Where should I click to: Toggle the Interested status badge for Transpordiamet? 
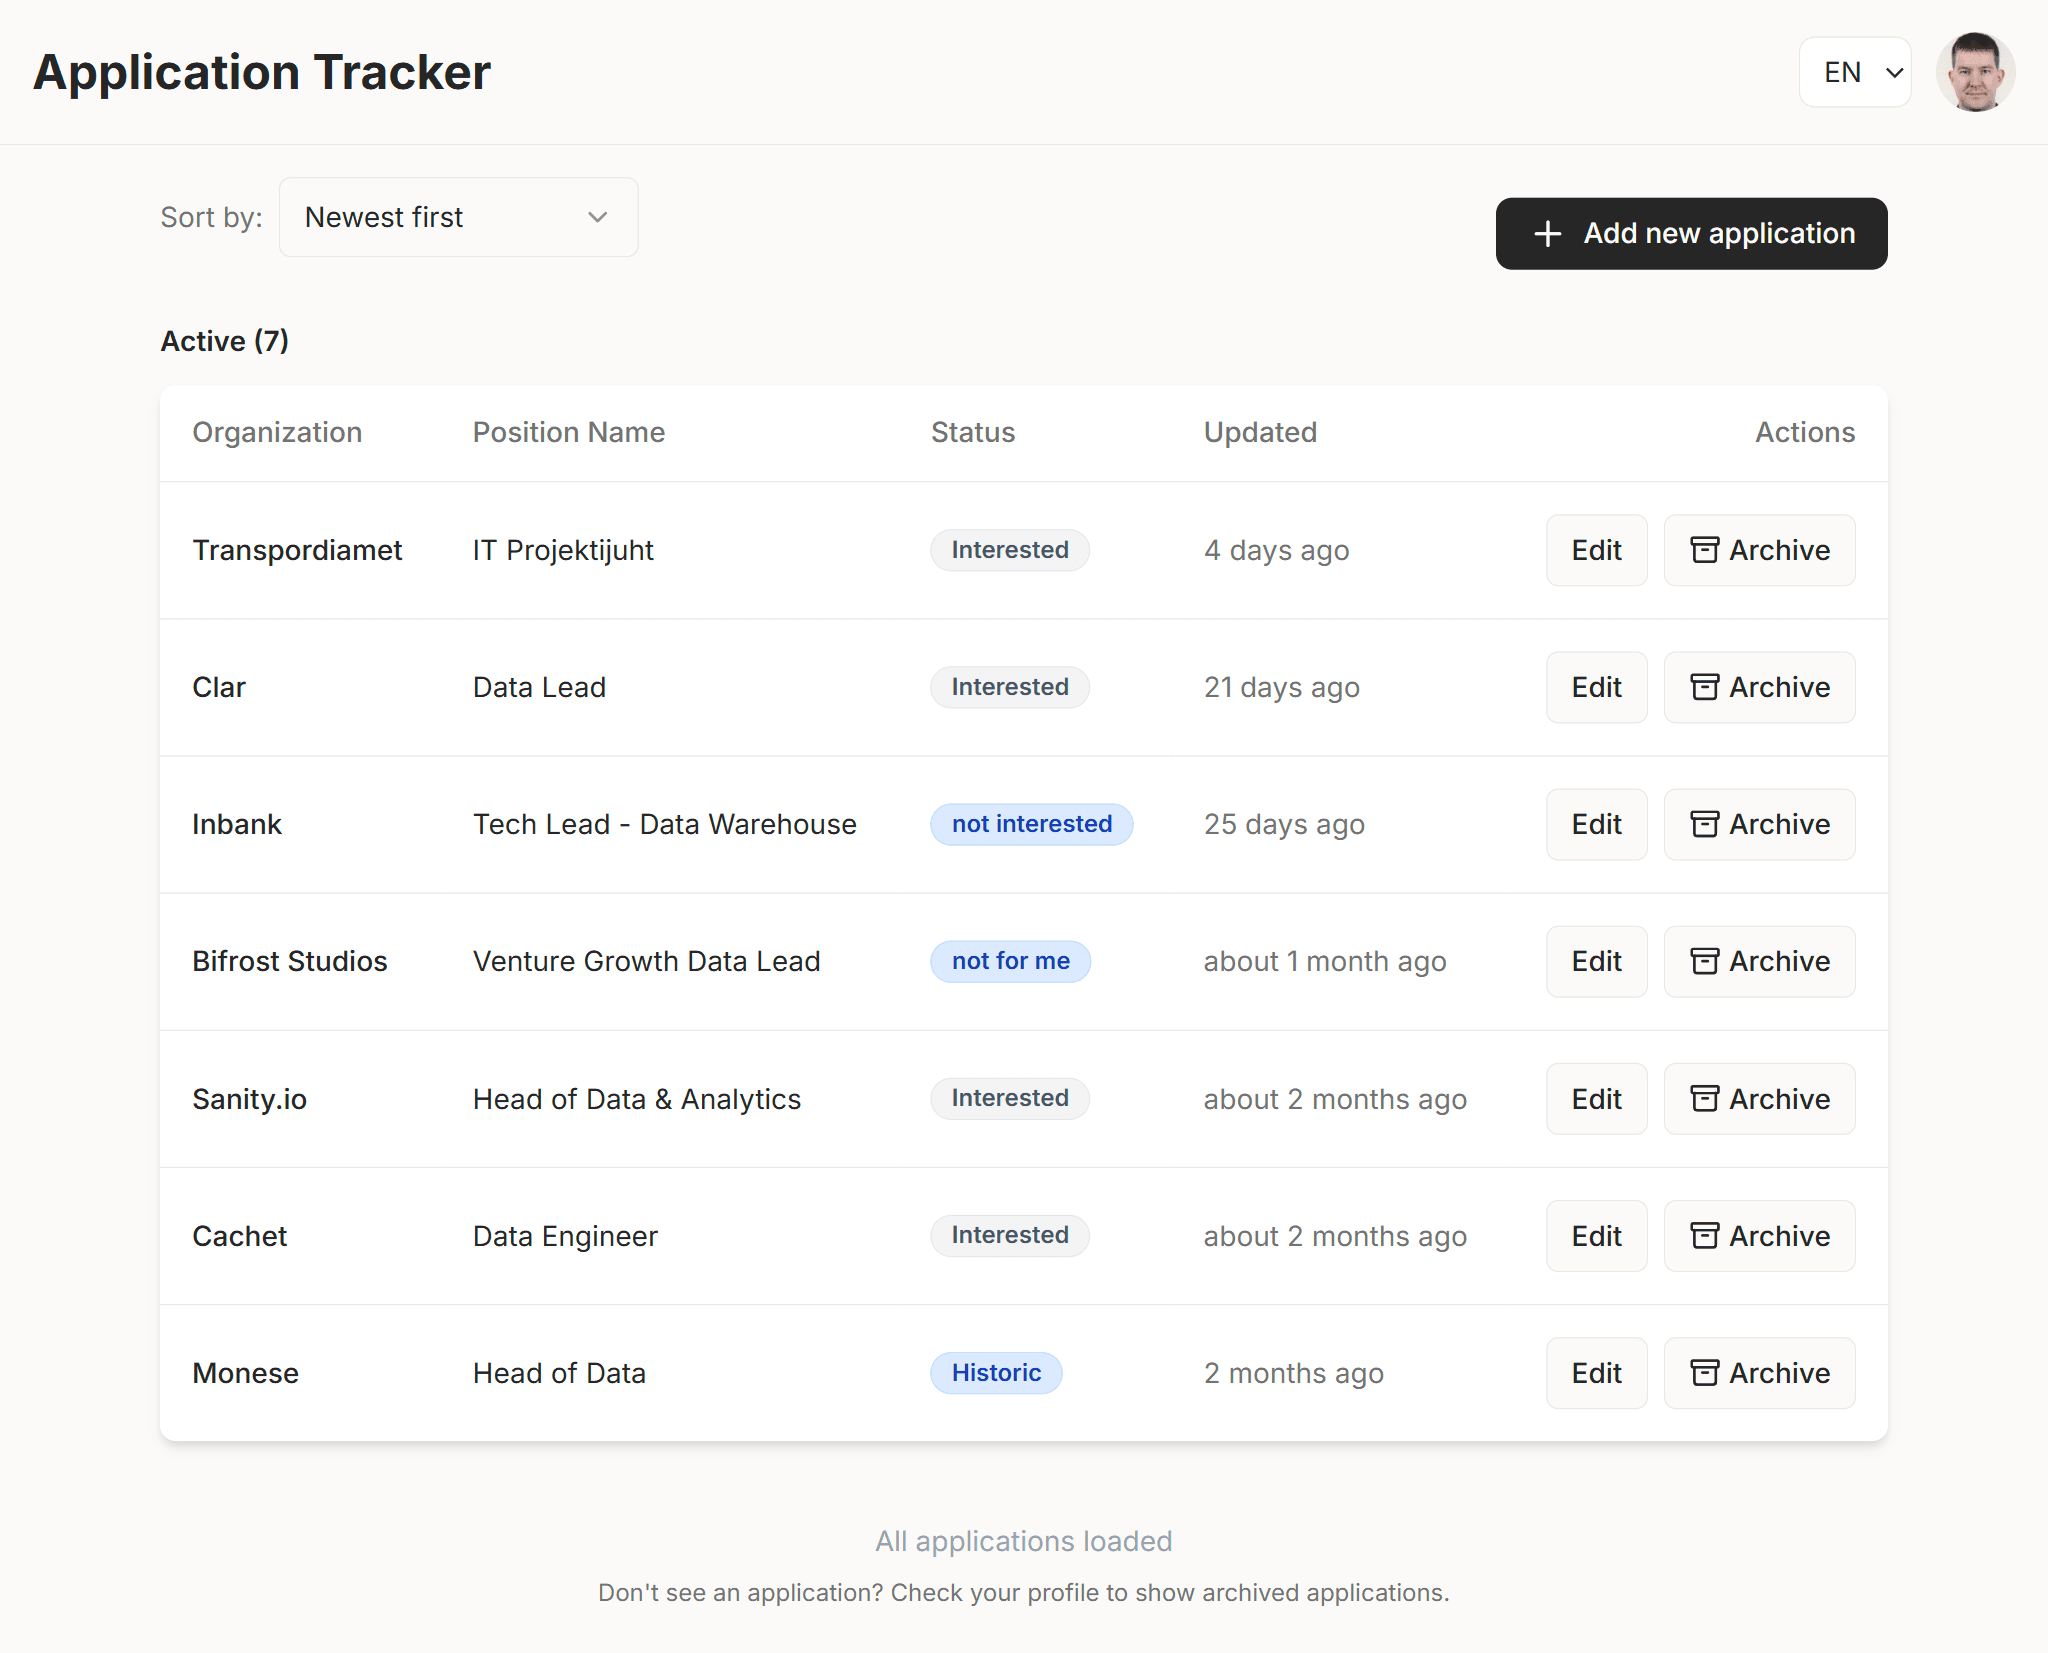[x=1009, y=549]
